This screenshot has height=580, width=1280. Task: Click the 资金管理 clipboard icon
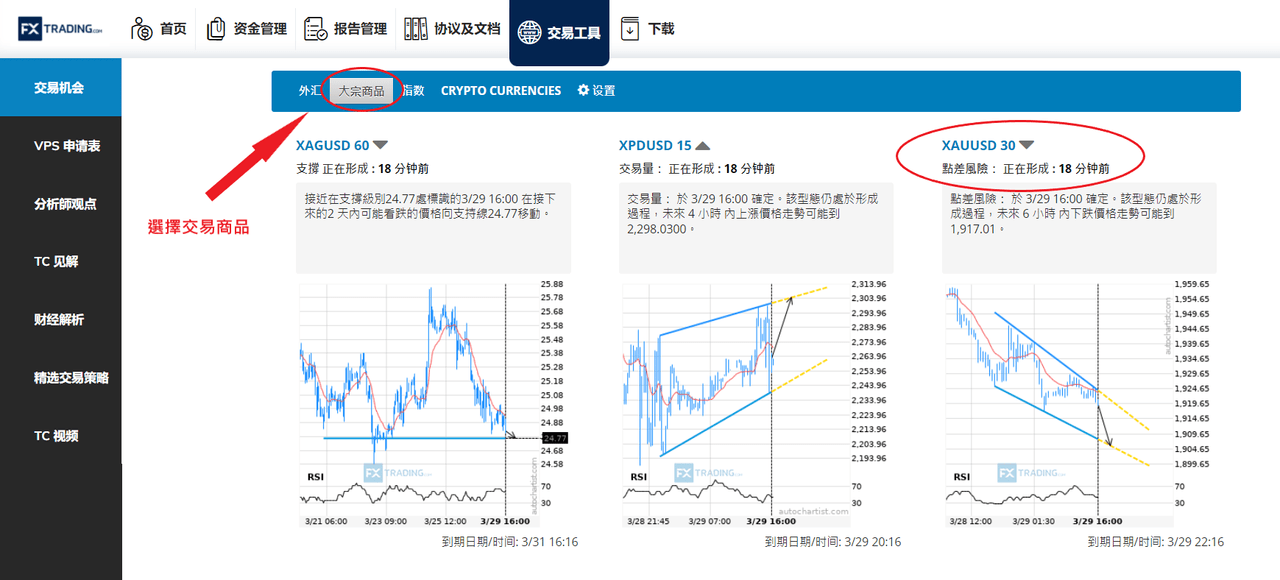click(x=216, y=29)
